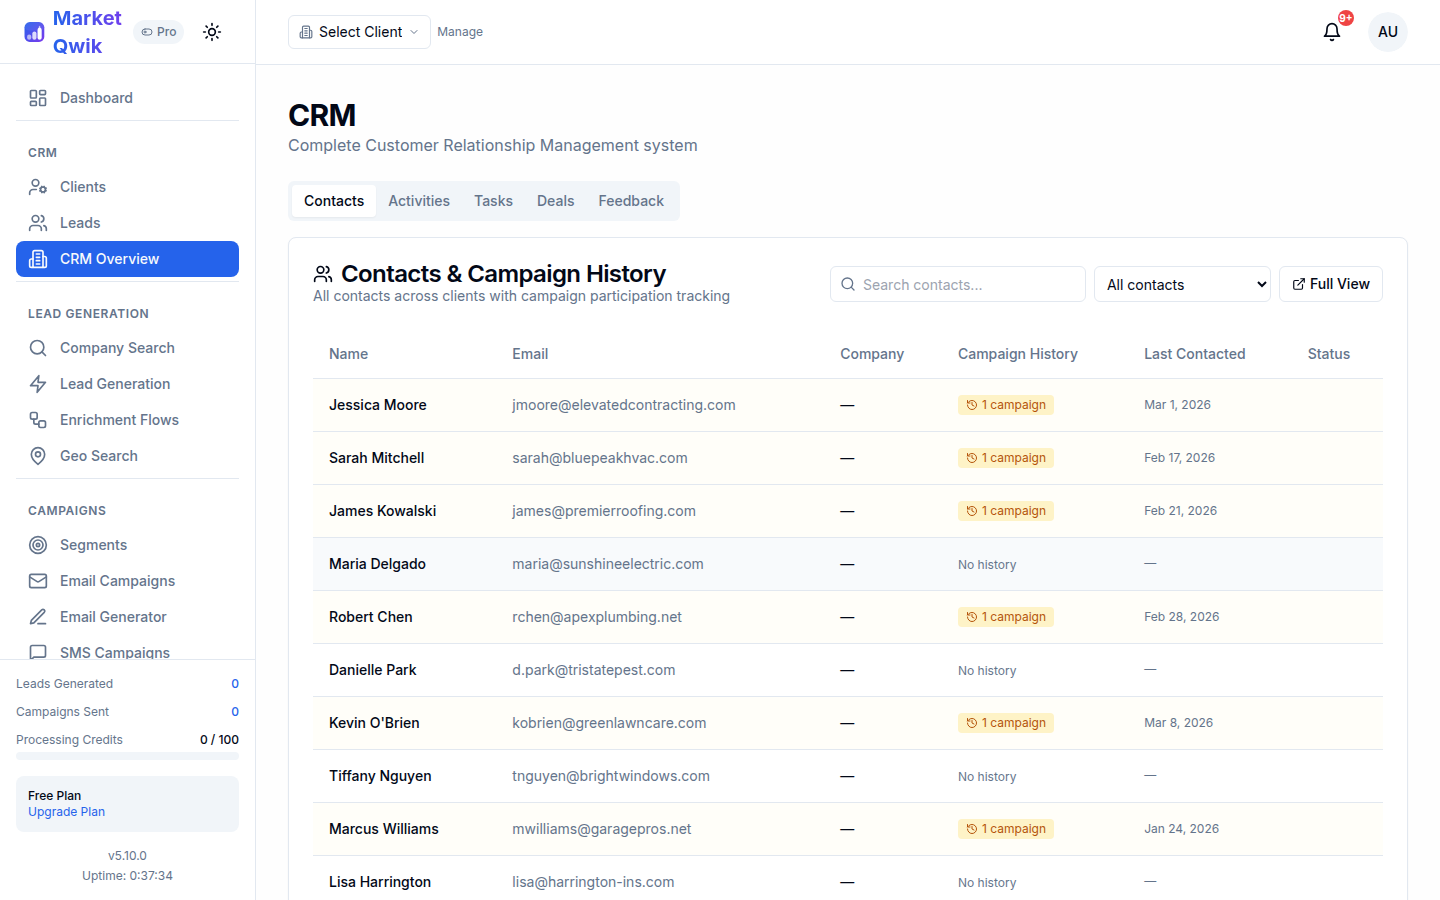Select the Clients icon in the sidebar

[38, 186]
